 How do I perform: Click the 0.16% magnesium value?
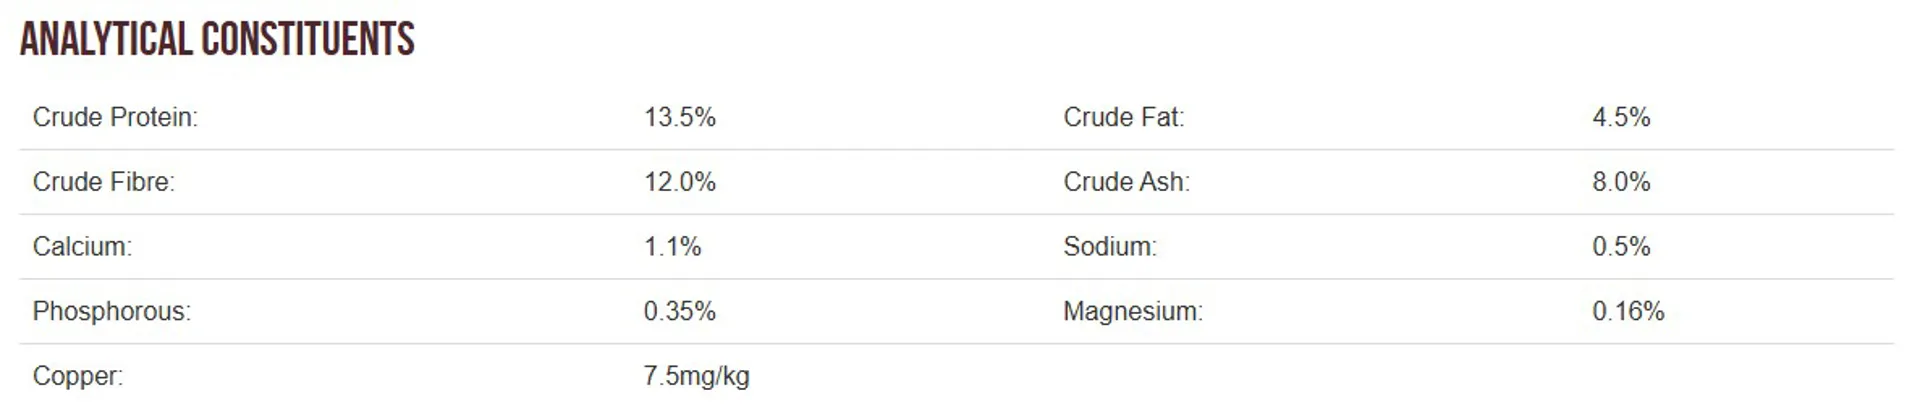click(1628, 311)
